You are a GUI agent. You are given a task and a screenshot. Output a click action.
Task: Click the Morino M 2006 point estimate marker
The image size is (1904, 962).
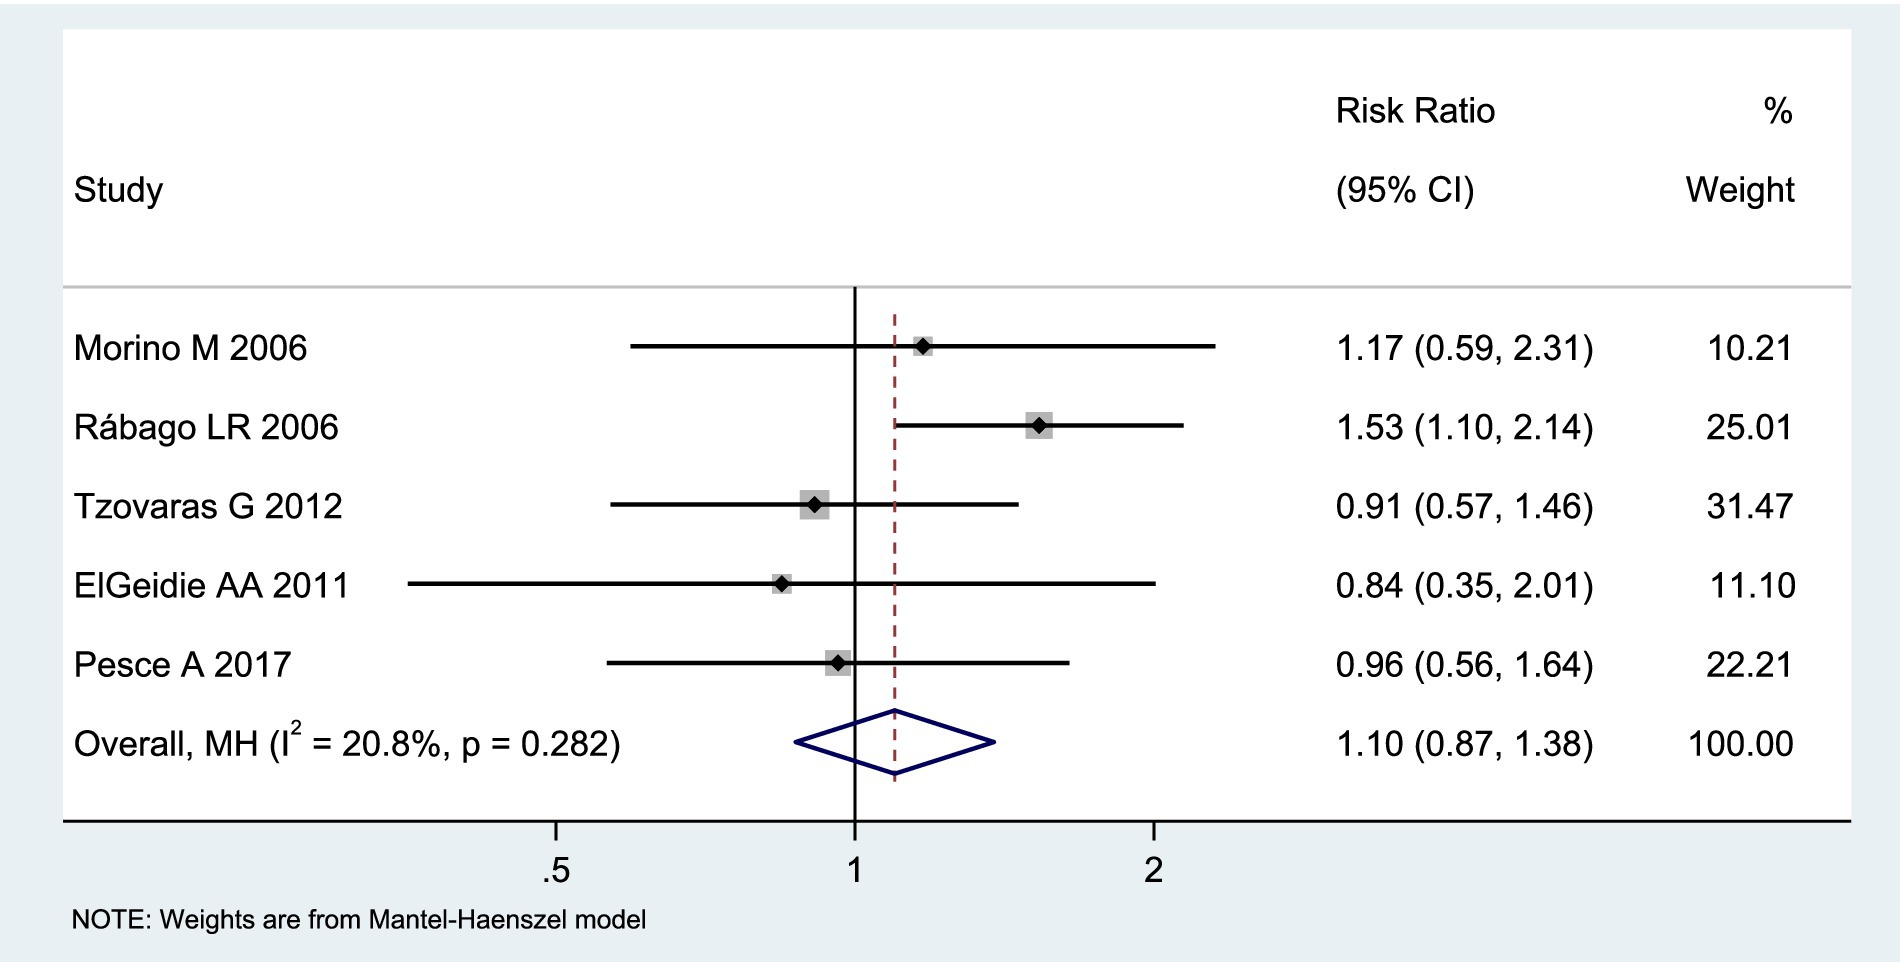922,346
